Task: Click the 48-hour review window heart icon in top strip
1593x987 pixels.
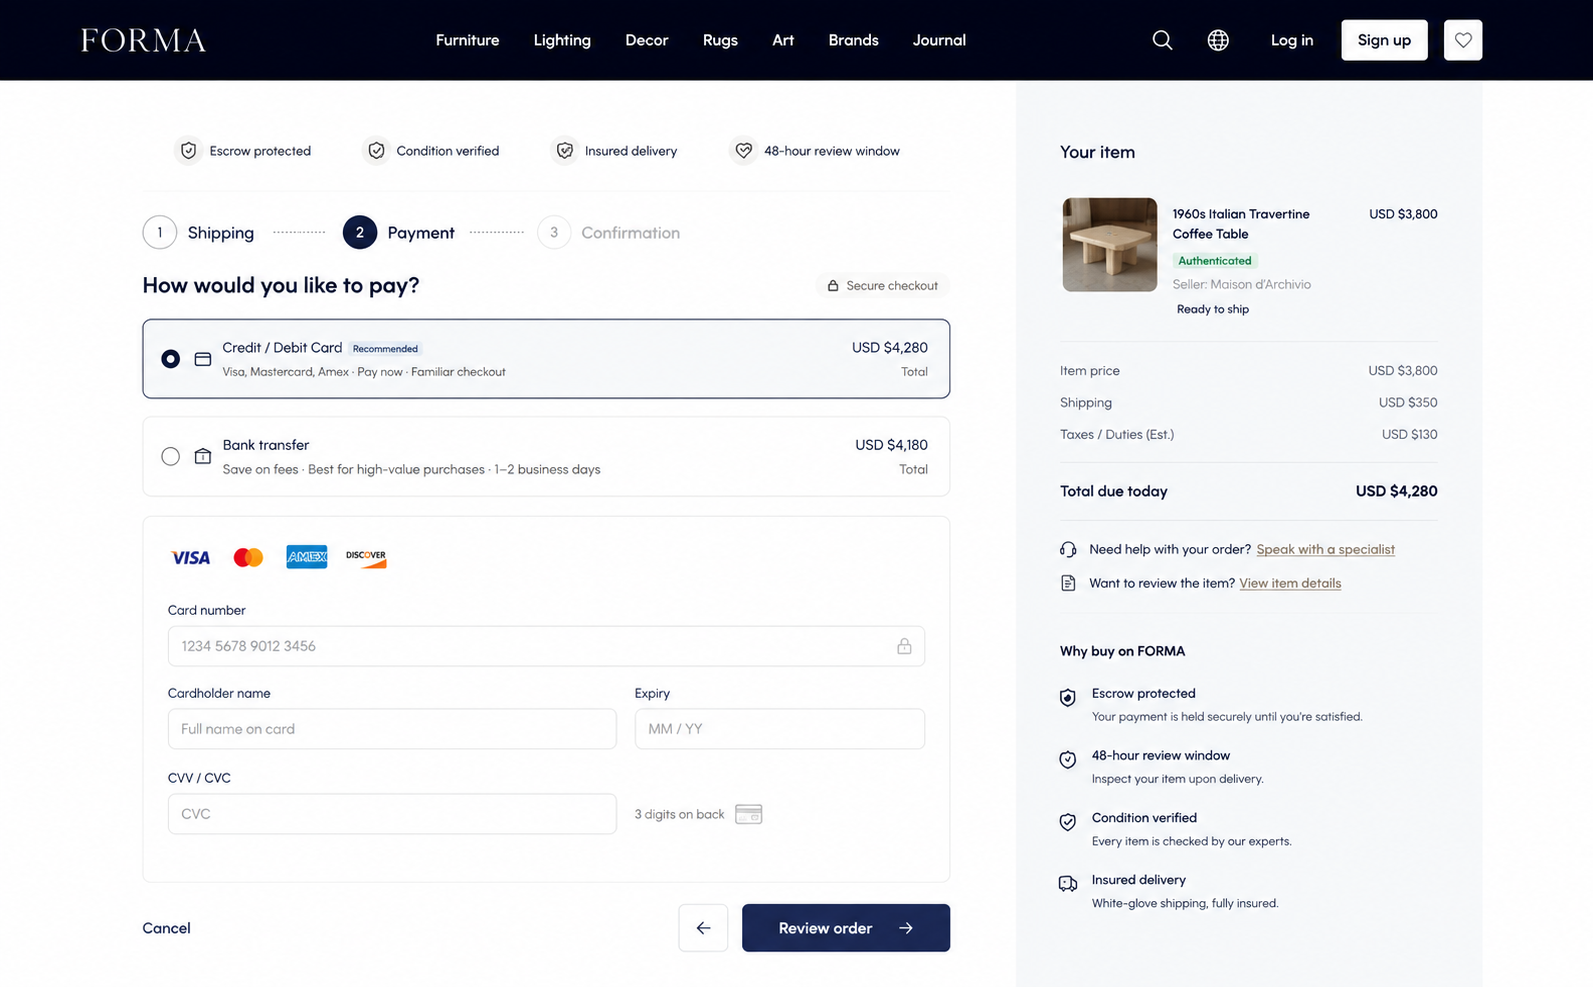Action: [x=744, y=151]
